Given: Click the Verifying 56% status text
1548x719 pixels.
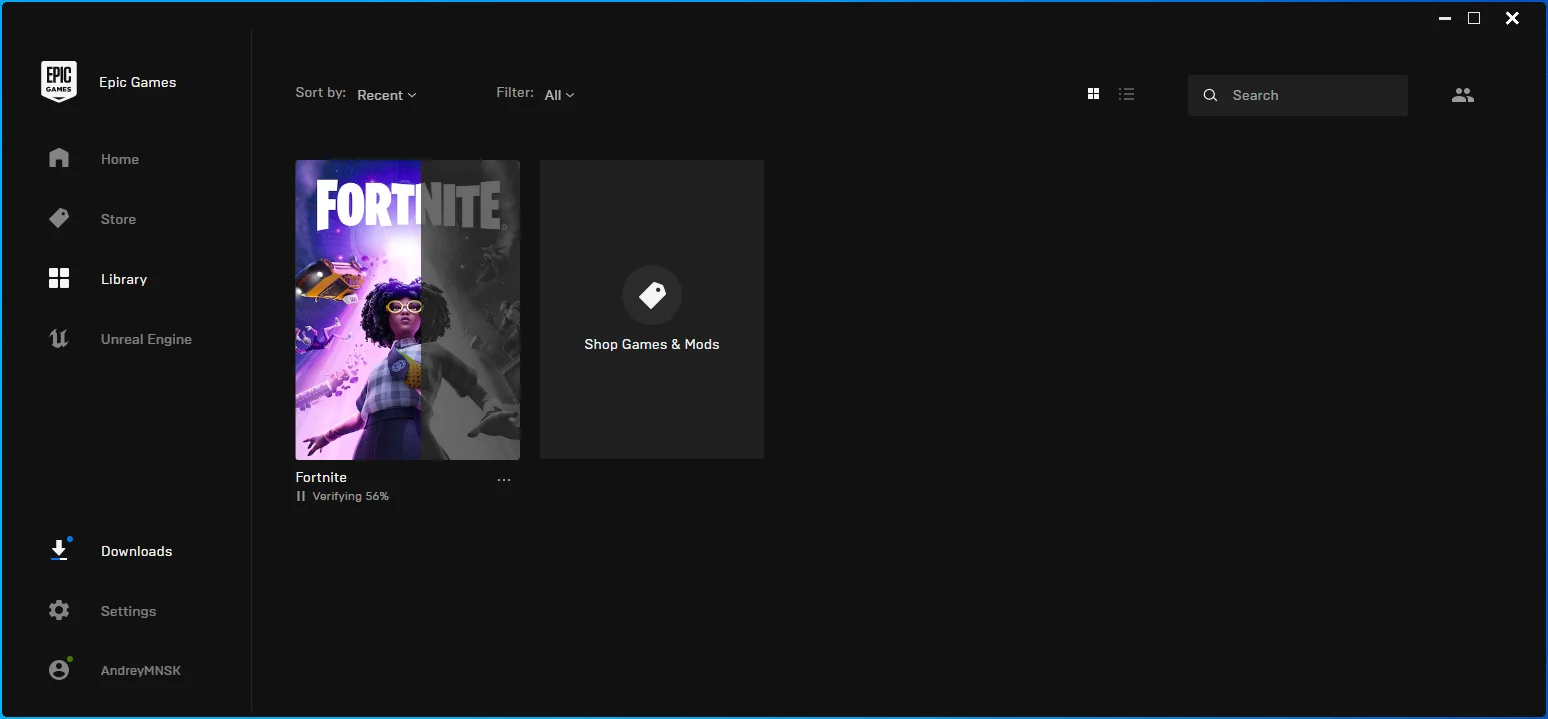Looking at the screenshot, I should (350, 496).
